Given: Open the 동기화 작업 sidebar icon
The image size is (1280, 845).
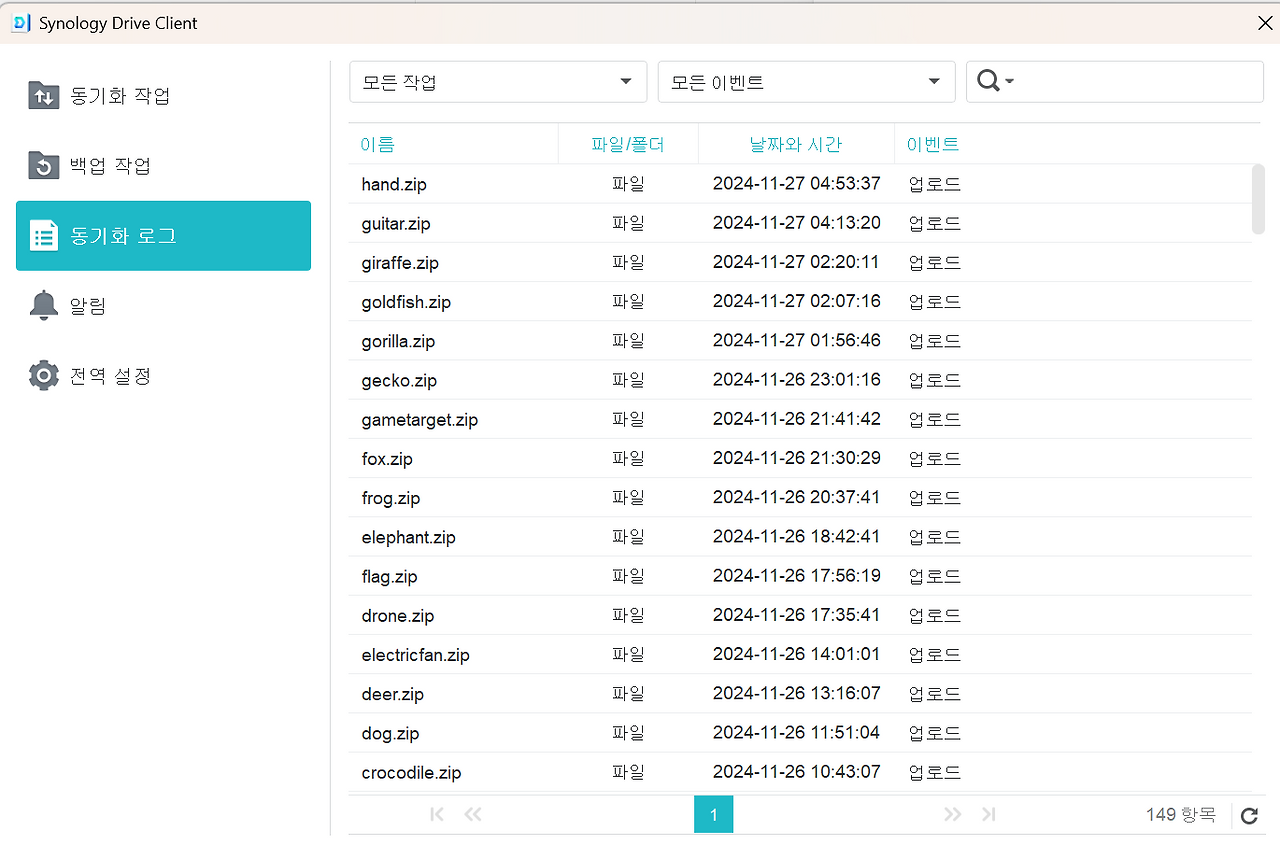Looking at the screenshot, I should 44,96.
